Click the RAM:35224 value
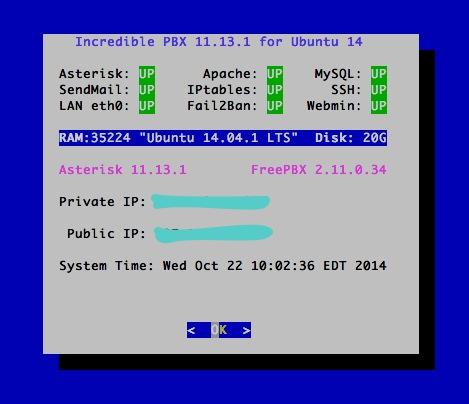The image size is (469, 404). coord(95,138)
